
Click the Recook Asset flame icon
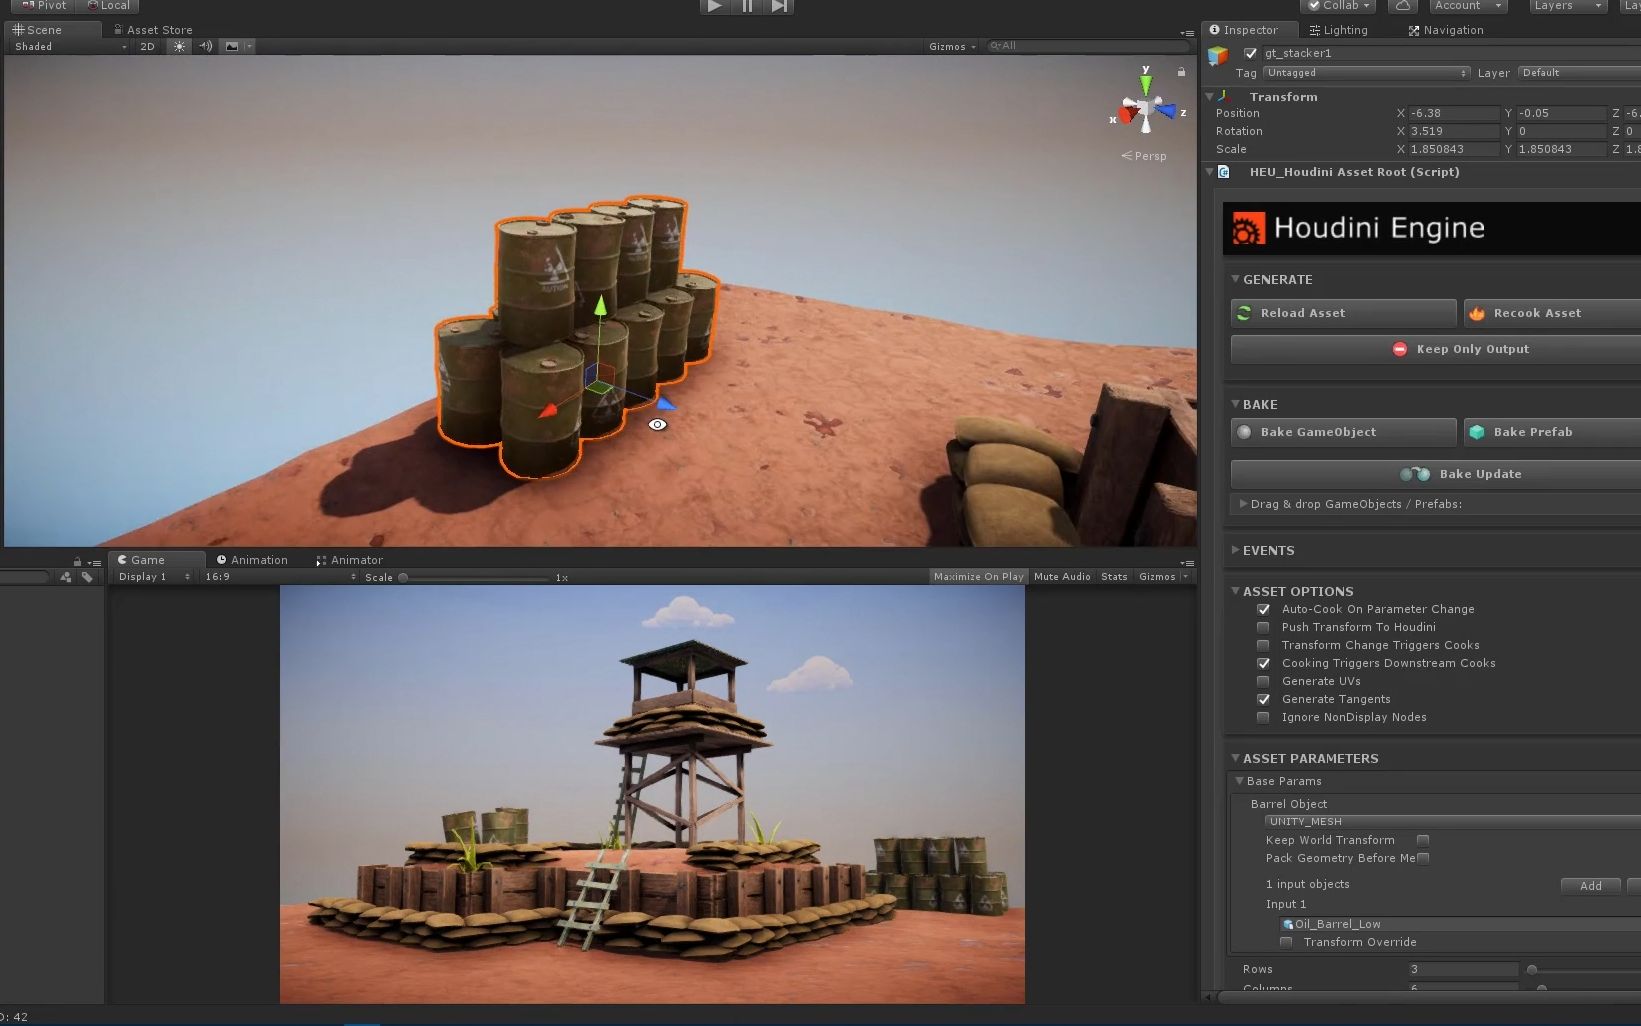pos(1477,313)
